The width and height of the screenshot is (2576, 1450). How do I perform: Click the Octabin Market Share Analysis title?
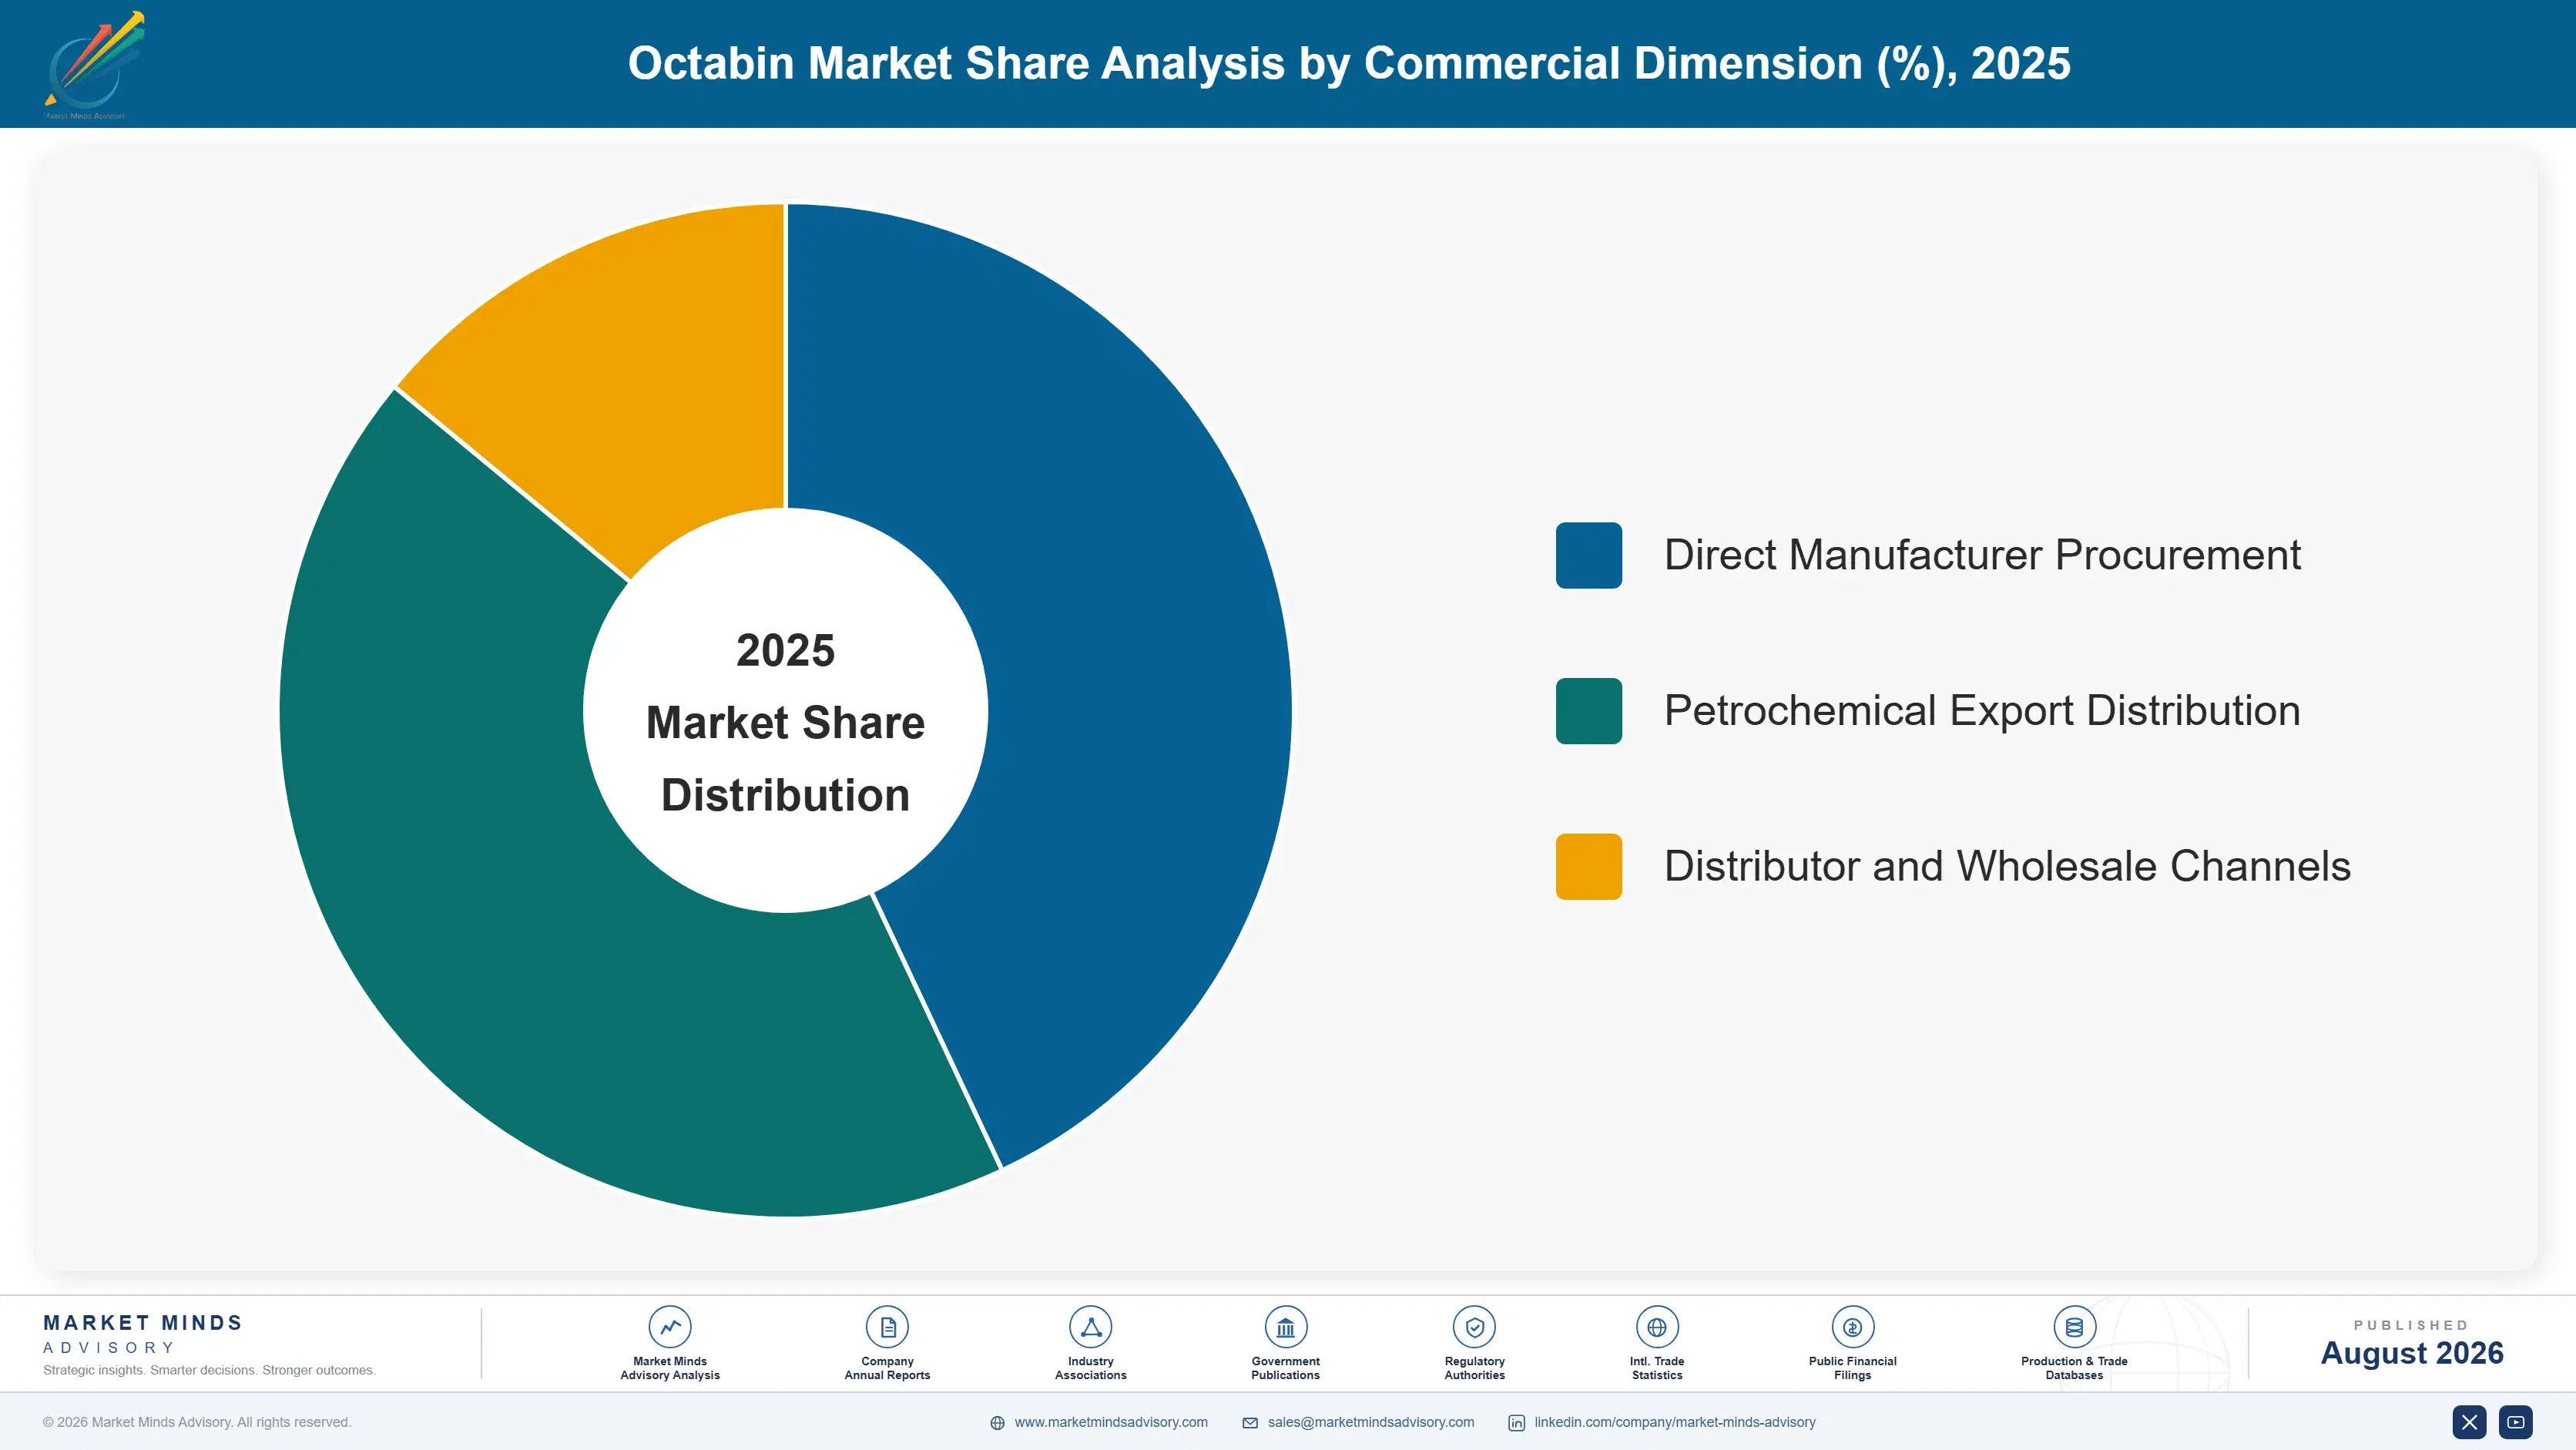point(1349,63)
